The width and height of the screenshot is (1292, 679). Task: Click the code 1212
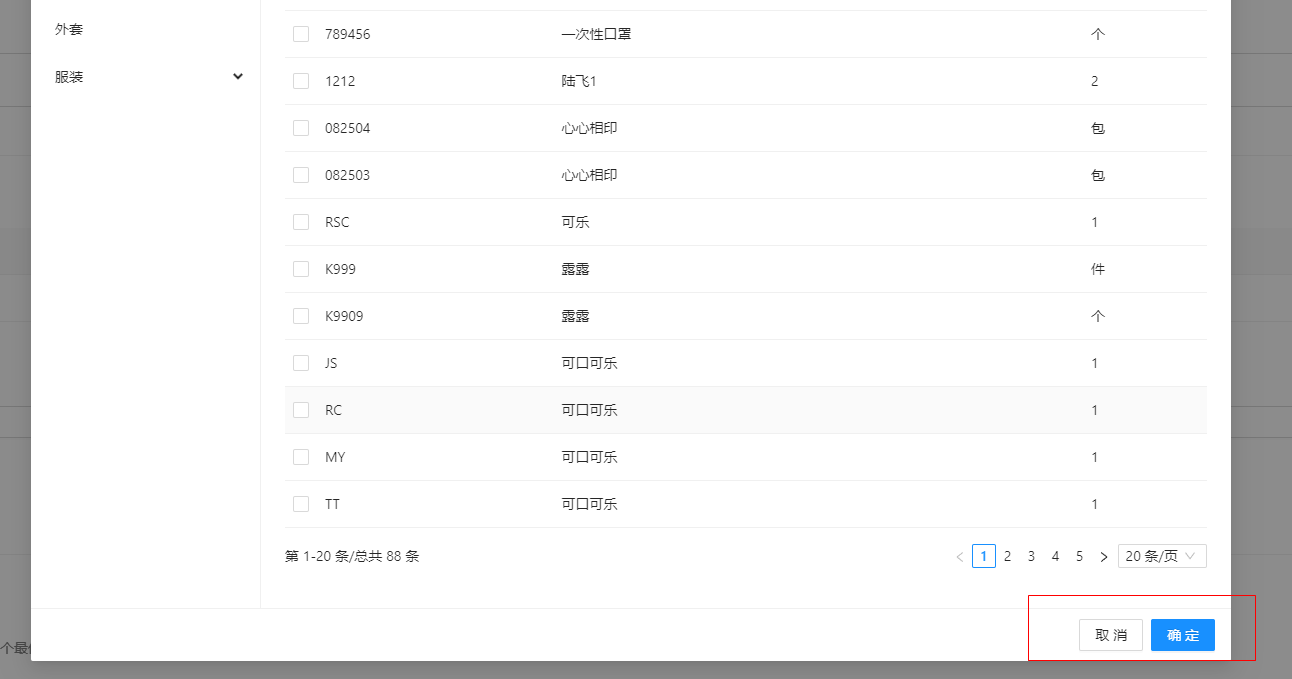coord(340,81)
